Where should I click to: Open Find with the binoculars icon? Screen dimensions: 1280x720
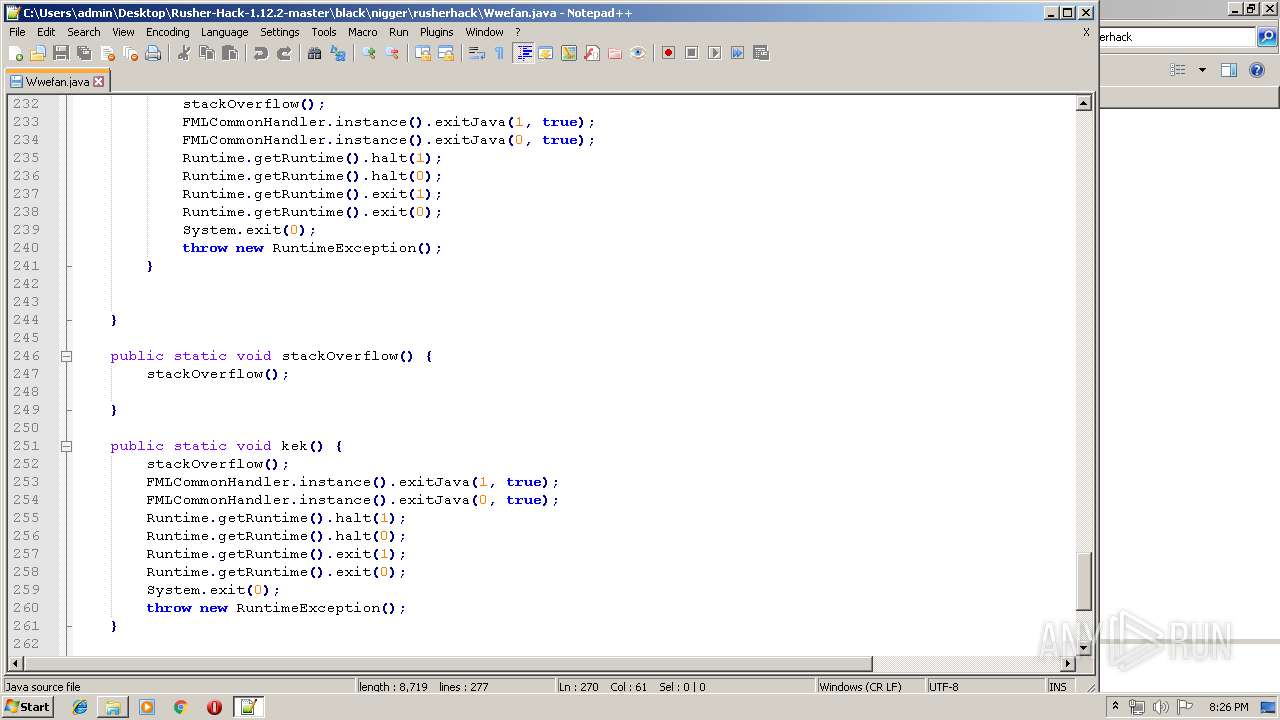(x=315, y=53)
